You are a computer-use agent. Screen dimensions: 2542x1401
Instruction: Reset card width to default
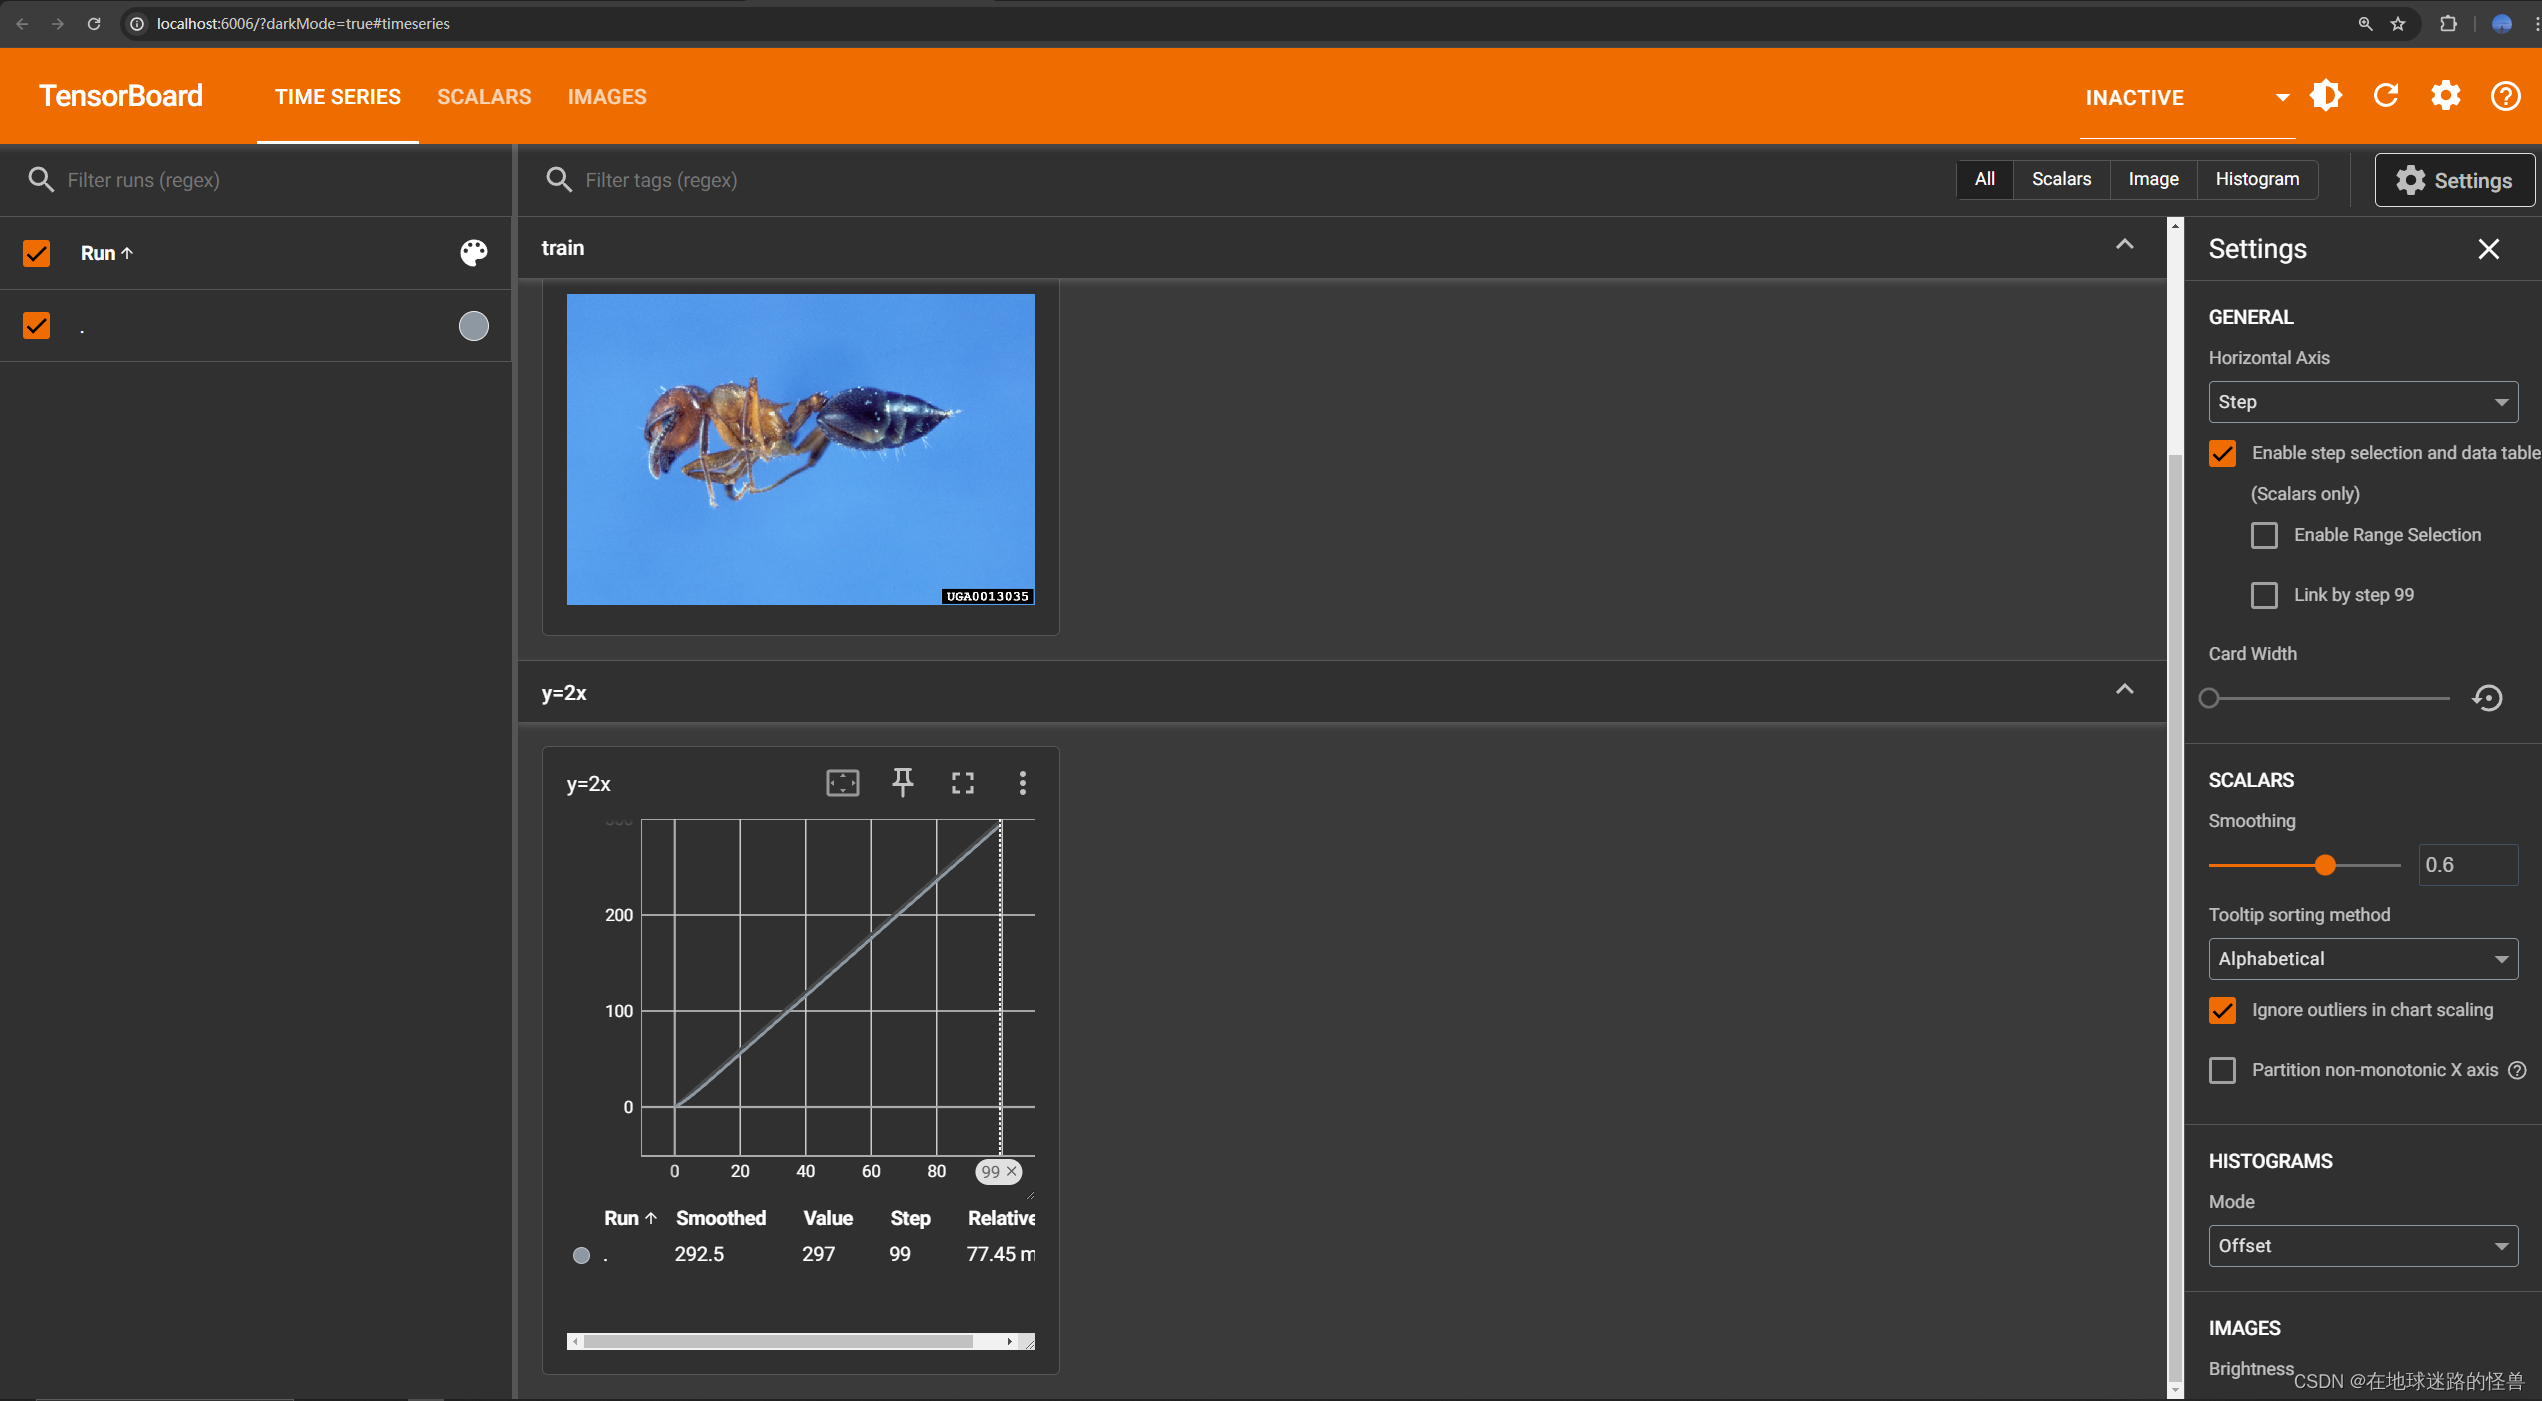[x=2488, y=698]
